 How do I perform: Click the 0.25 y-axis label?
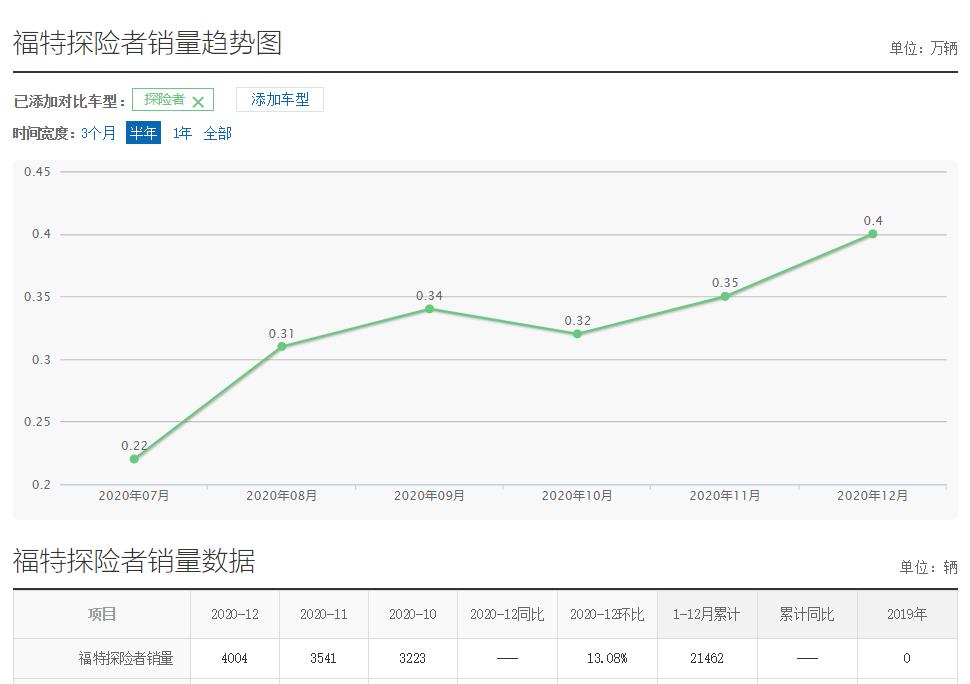[x=37, y=421]
